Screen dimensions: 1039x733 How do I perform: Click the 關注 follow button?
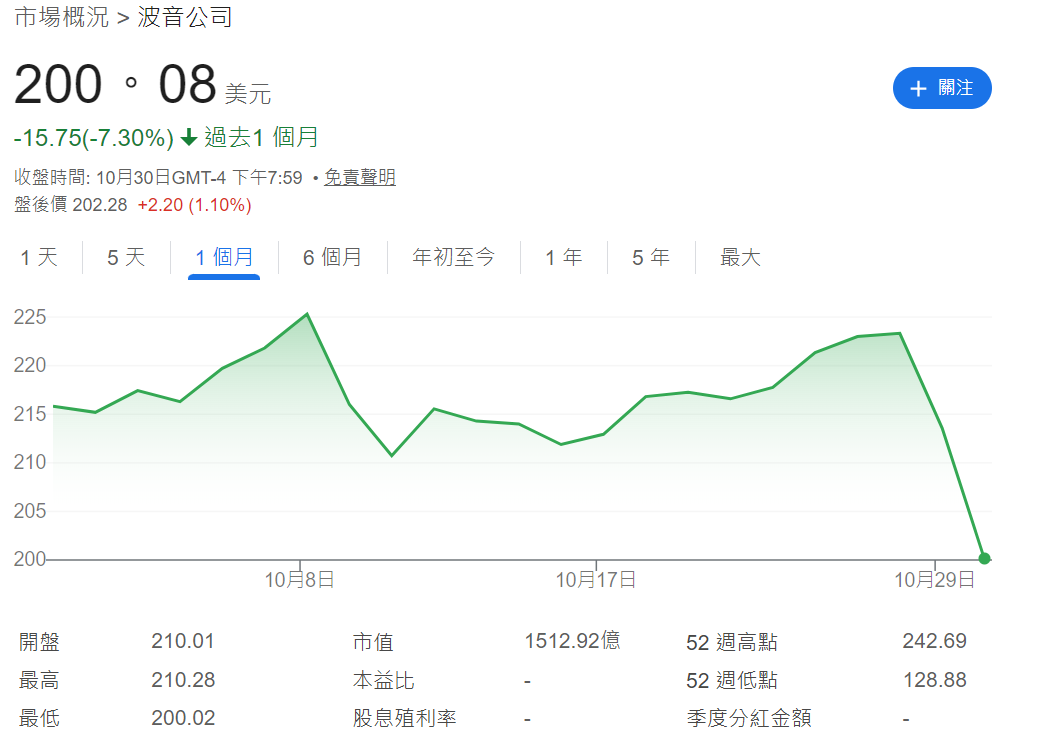tap(942, 88)
